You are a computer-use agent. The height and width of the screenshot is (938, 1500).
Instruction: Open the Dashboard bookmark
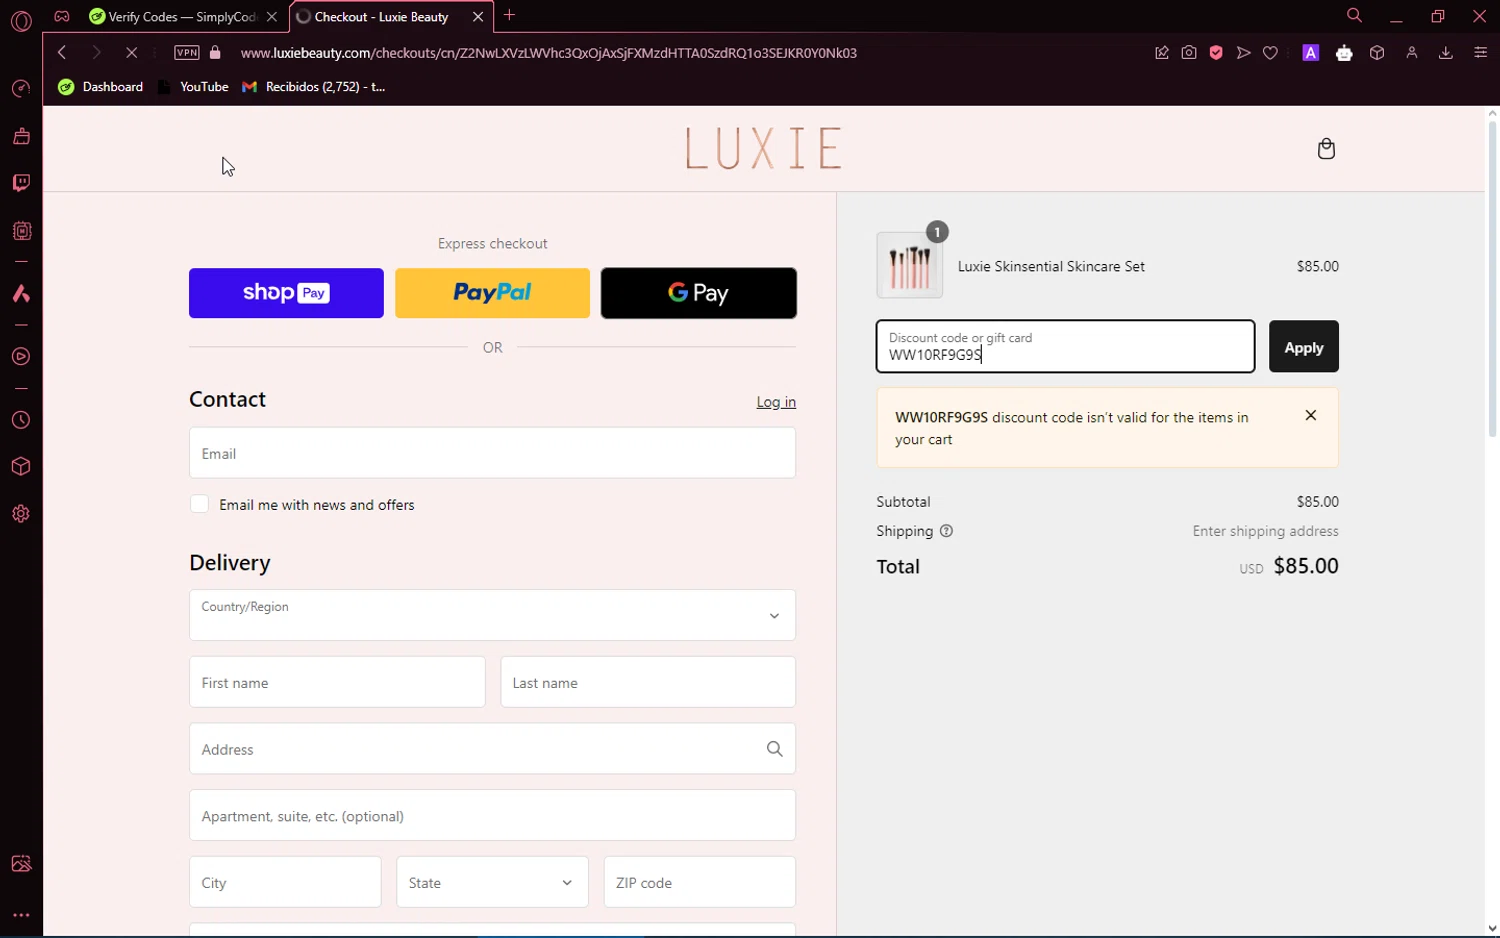[x=101, y=87]
